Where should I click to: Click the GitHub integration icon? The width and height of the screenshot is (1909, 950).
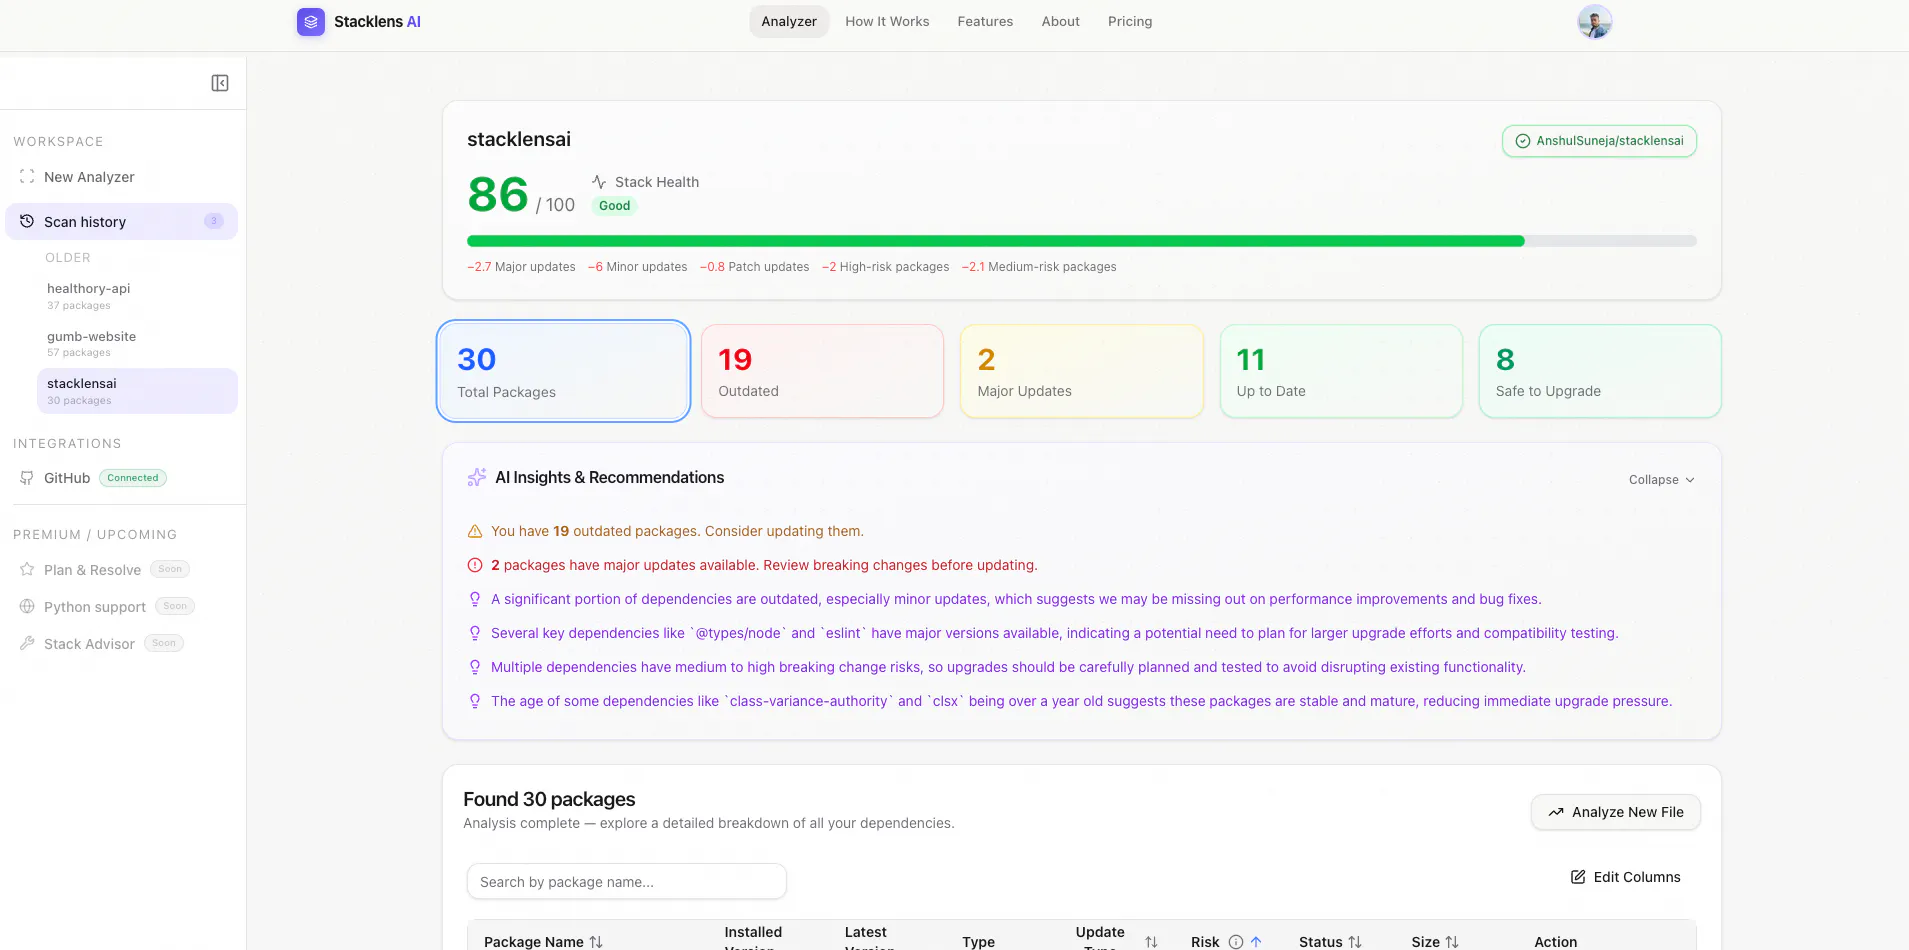tap(27, 478)
